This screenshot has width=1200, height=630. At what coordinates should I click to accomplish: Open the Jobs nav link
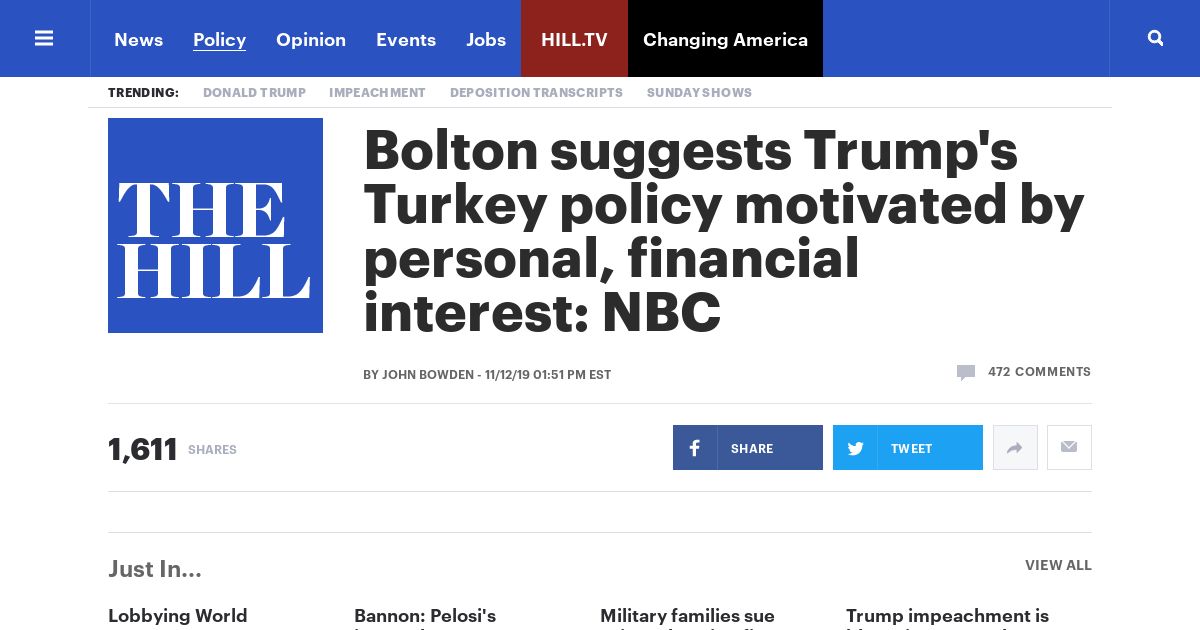click(486, 39)
